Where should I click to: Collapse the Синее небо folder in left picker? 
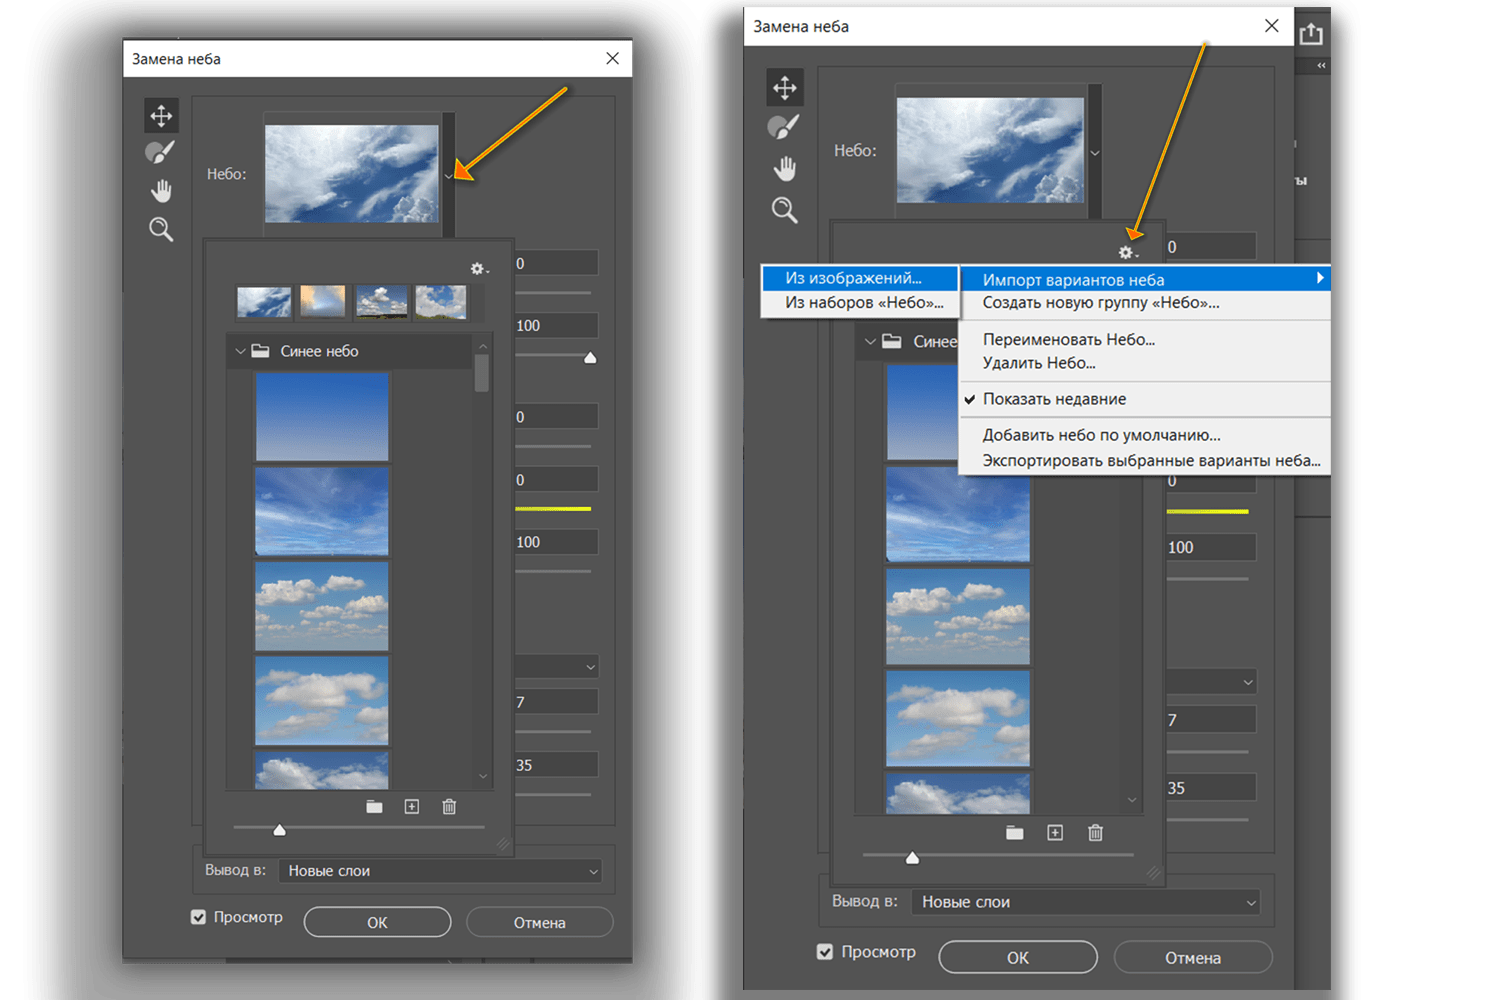[240, 351]
